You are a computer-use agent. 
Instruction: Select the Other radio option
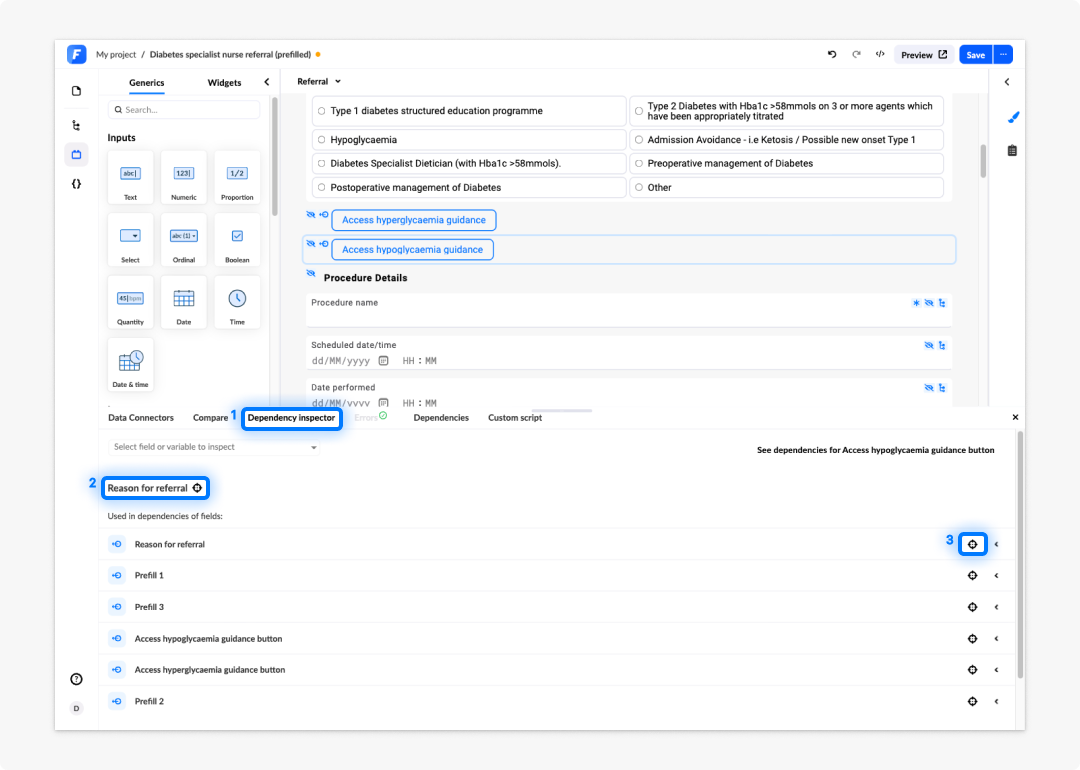point(639,187)
